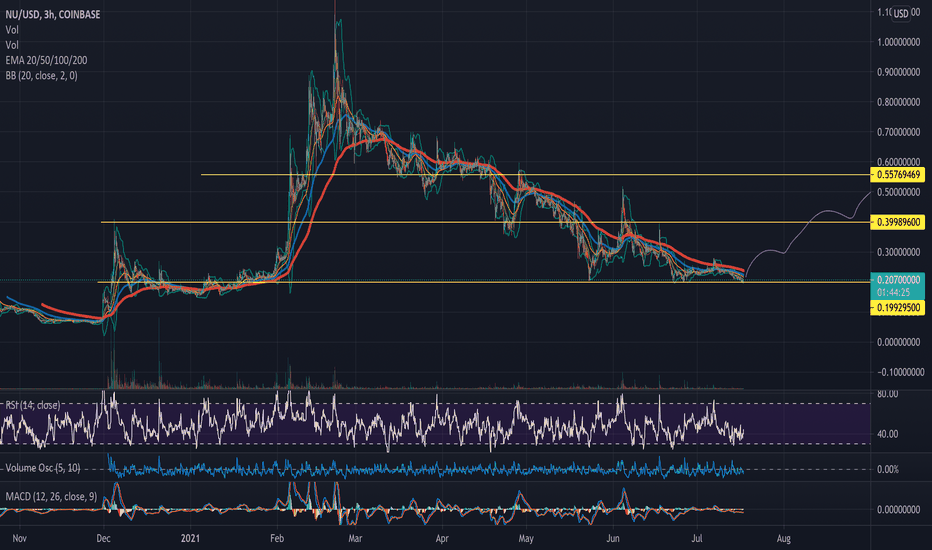Click the 0.90000000 price scale value
This screenshot has width=932, height=550.
(x=898, y=72)
